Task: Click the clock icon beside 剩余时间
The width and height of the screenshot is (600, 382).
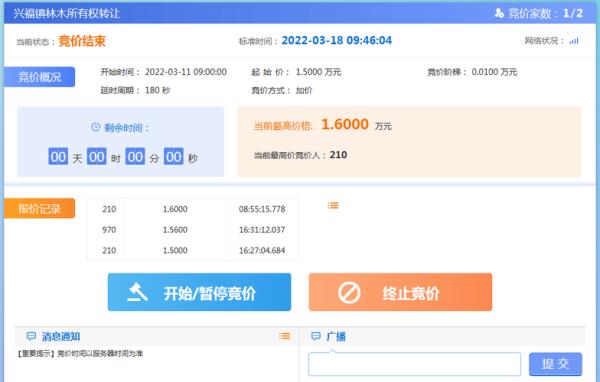Action: click(x=95, y=127)
